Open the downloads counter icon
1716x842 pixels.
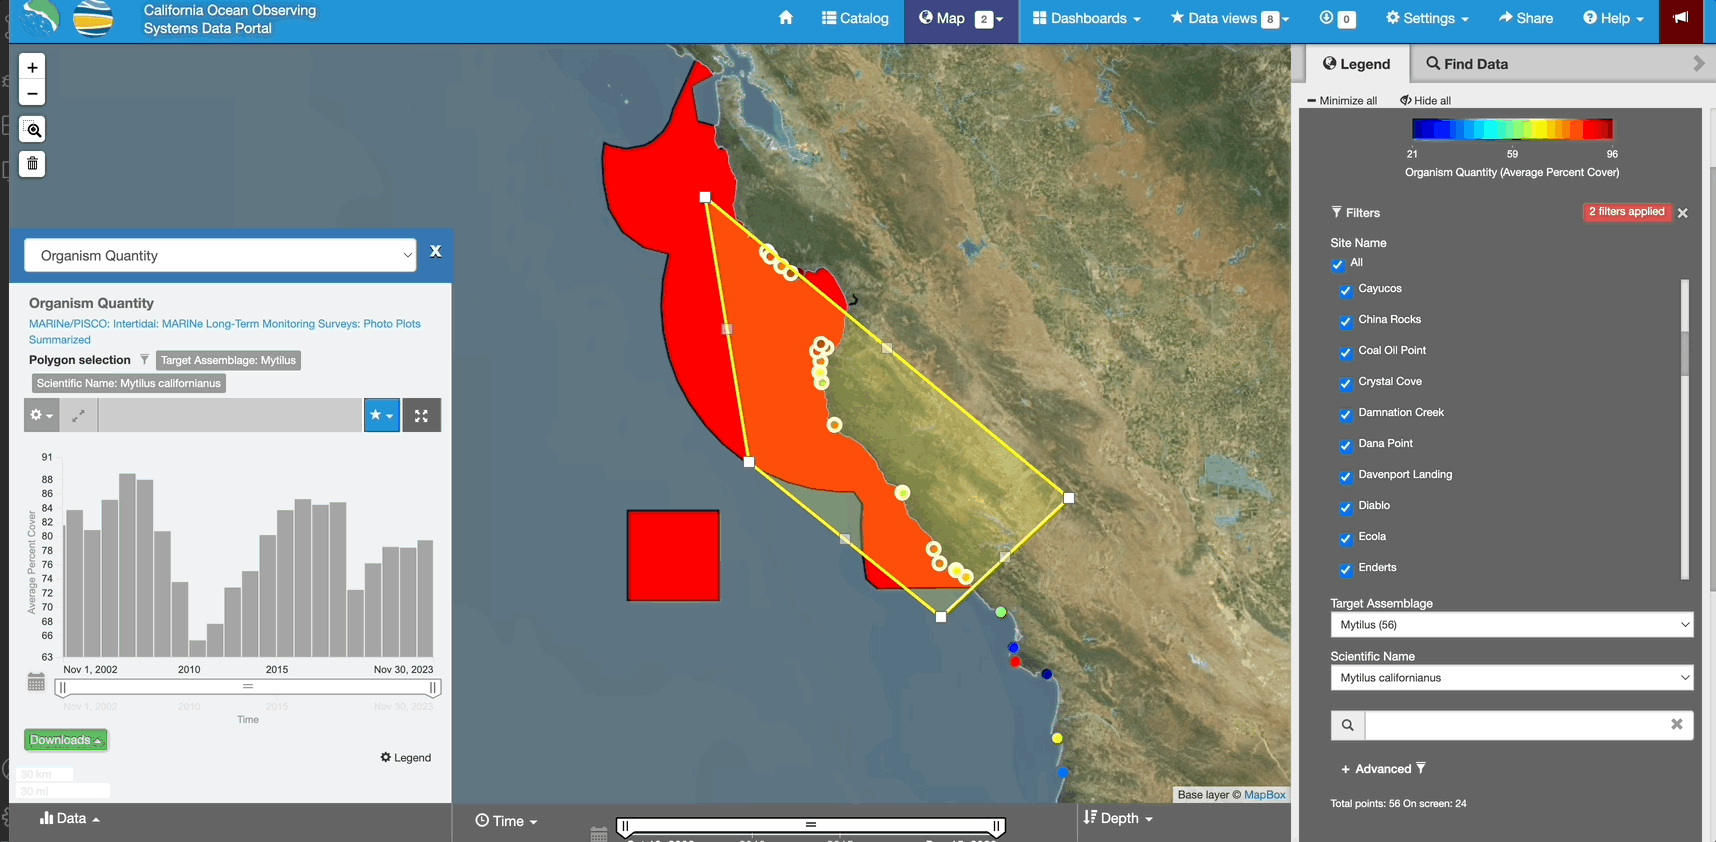pyautogui.click(x=1337, y=18)
